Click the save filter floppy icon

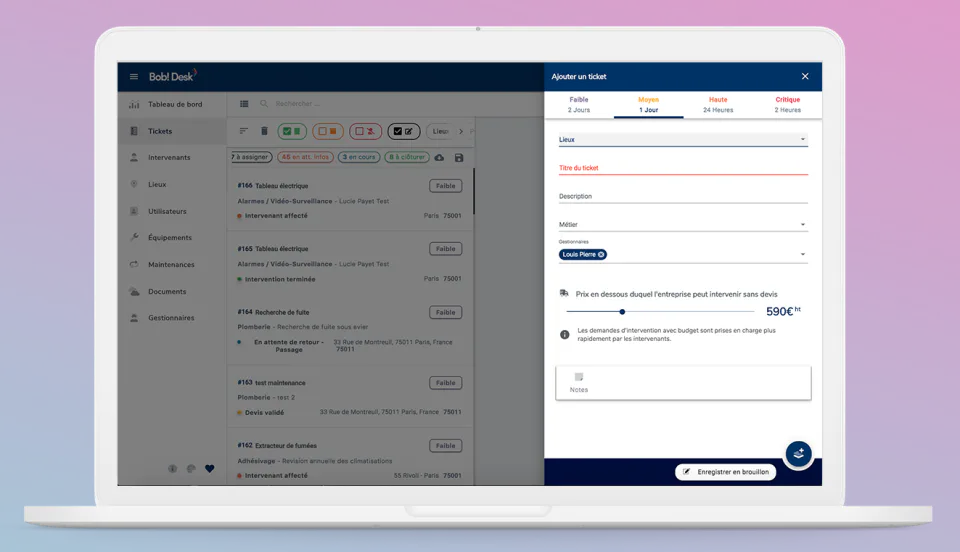[459, 158]
